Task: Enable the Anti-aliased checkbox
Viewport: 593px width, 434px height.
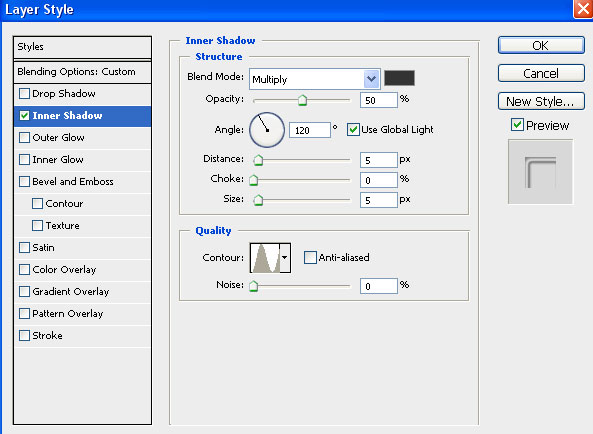Action: pyautogui.click(x=310, y=257)
